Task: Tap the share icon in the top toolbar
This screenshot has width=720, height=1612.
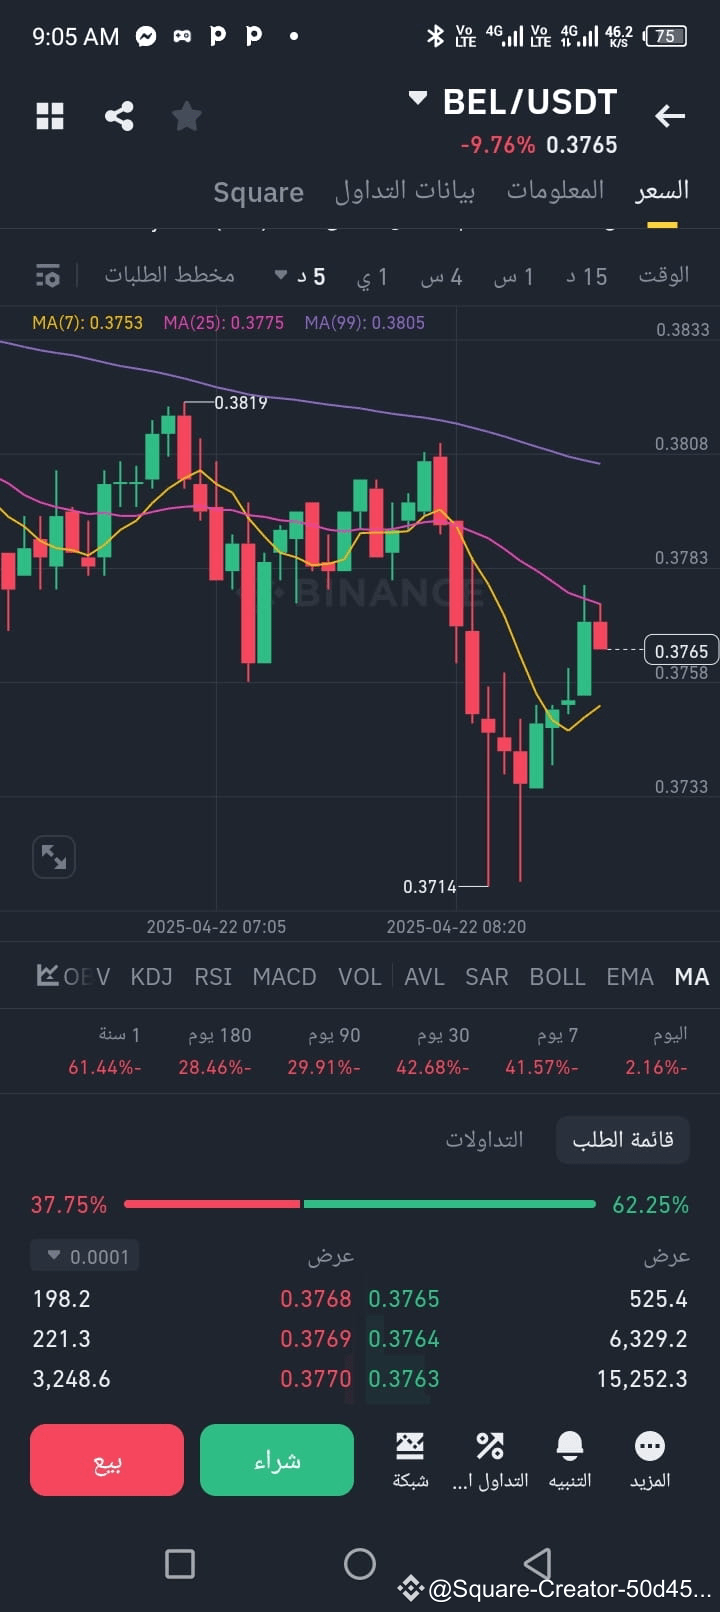Action: [119, 115]
